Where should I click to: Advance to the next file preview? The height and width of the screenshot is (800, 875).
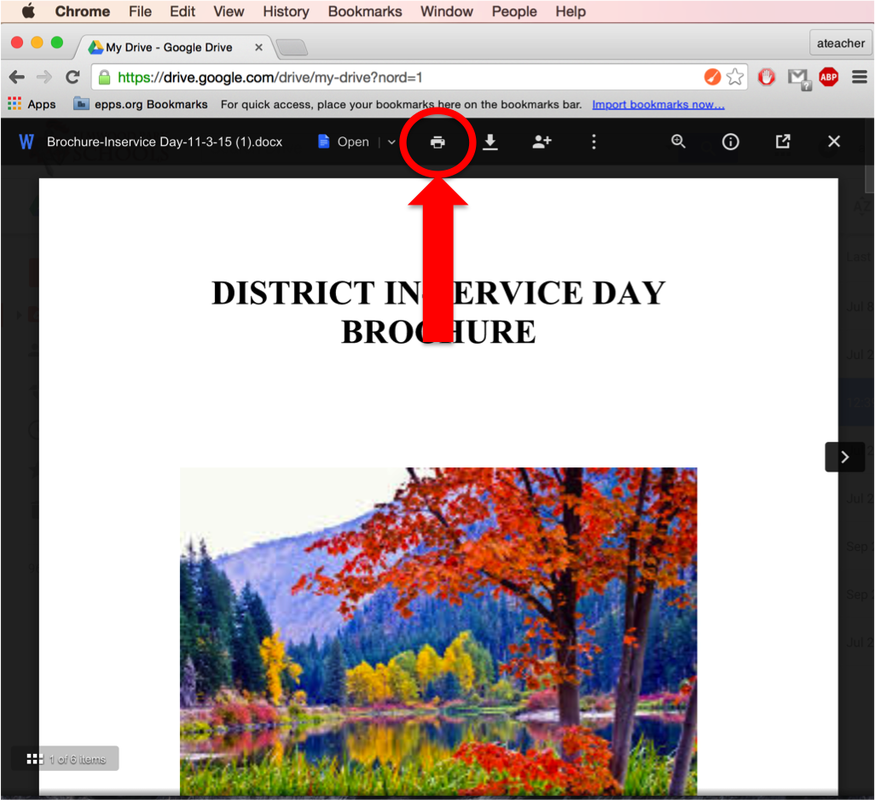[845, 457]
